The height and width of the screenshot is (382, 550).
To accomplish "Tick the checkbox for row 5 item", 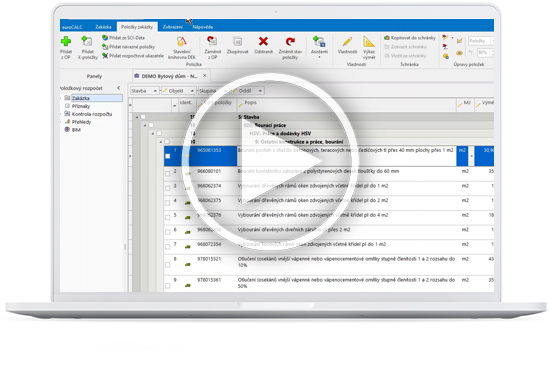I will (x=168, y=217).
